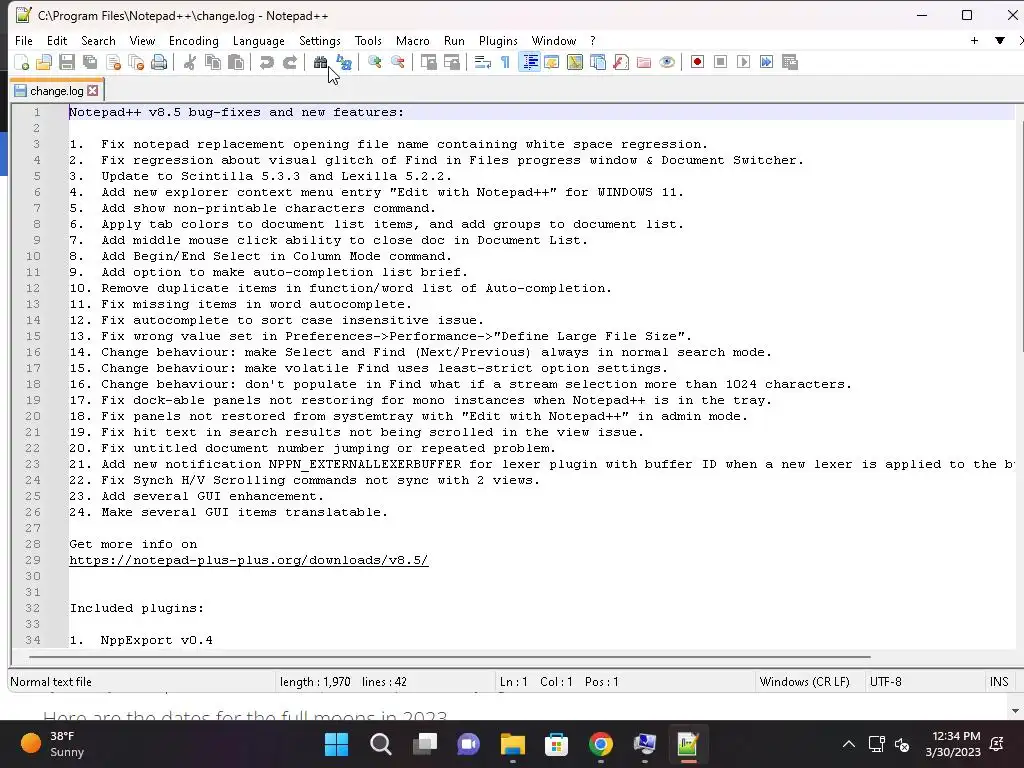Open the Encoding menu
The height and width of the screenshot is (768, 1024).
[x=193, y=40]
